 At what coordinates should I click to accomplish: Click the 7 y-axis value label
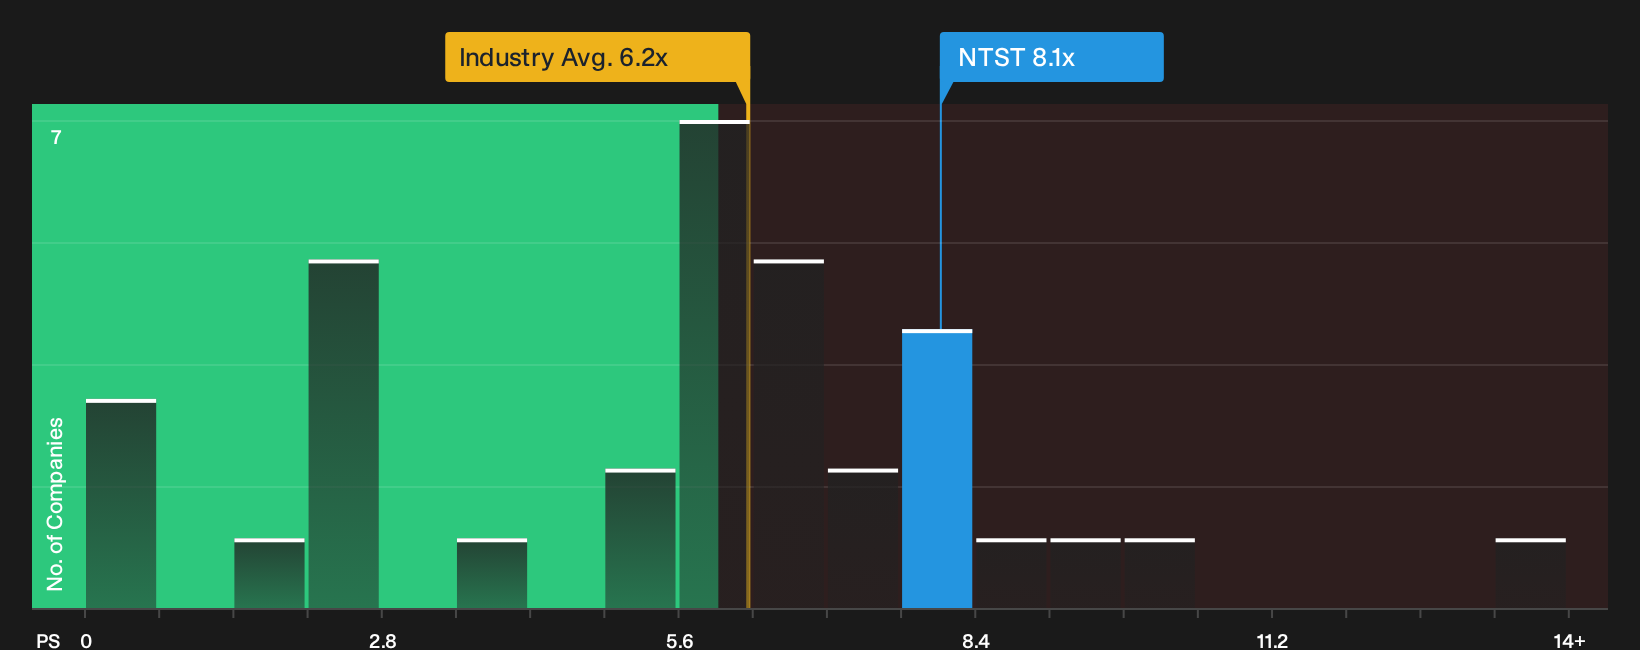pyautogui.click(x=56, y=137)
